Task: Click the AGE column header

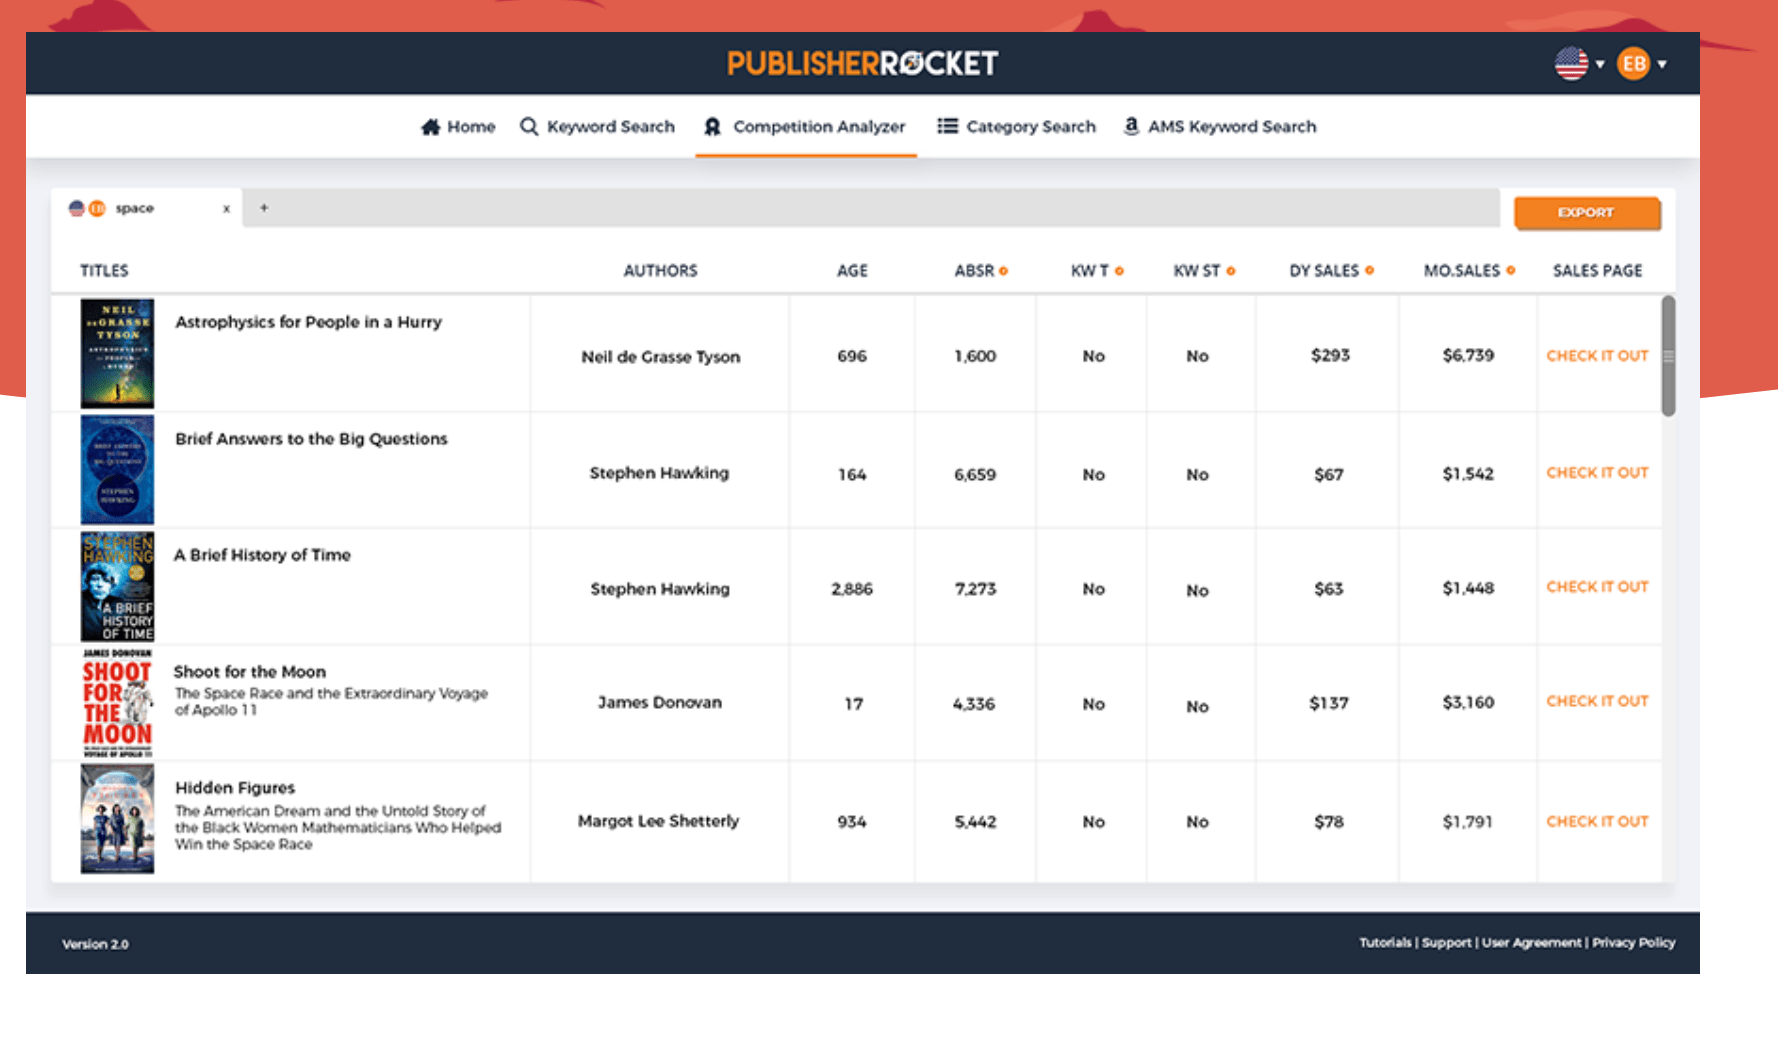Action: pos(852,271)
